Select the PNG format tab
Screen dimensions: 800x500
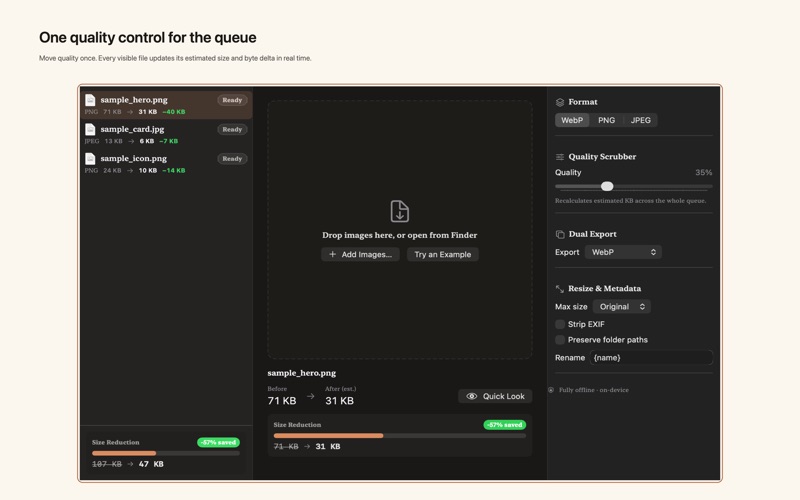click(x=607, y=120)
